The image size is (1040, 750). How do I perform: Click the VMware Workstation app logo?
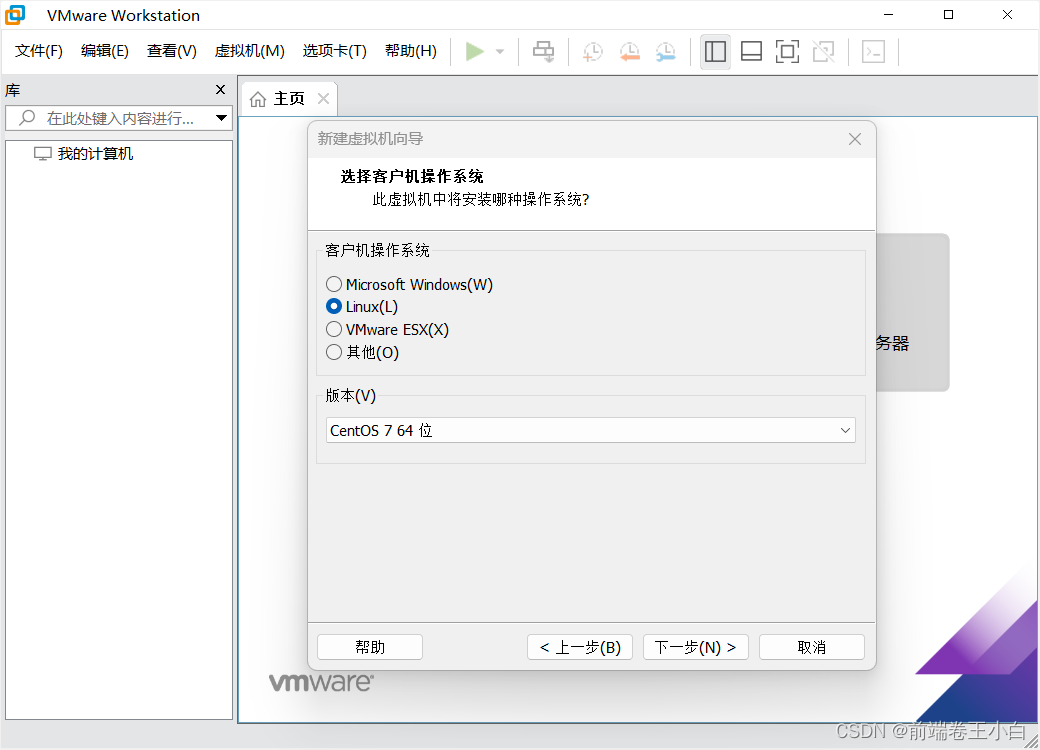point(15,15)
